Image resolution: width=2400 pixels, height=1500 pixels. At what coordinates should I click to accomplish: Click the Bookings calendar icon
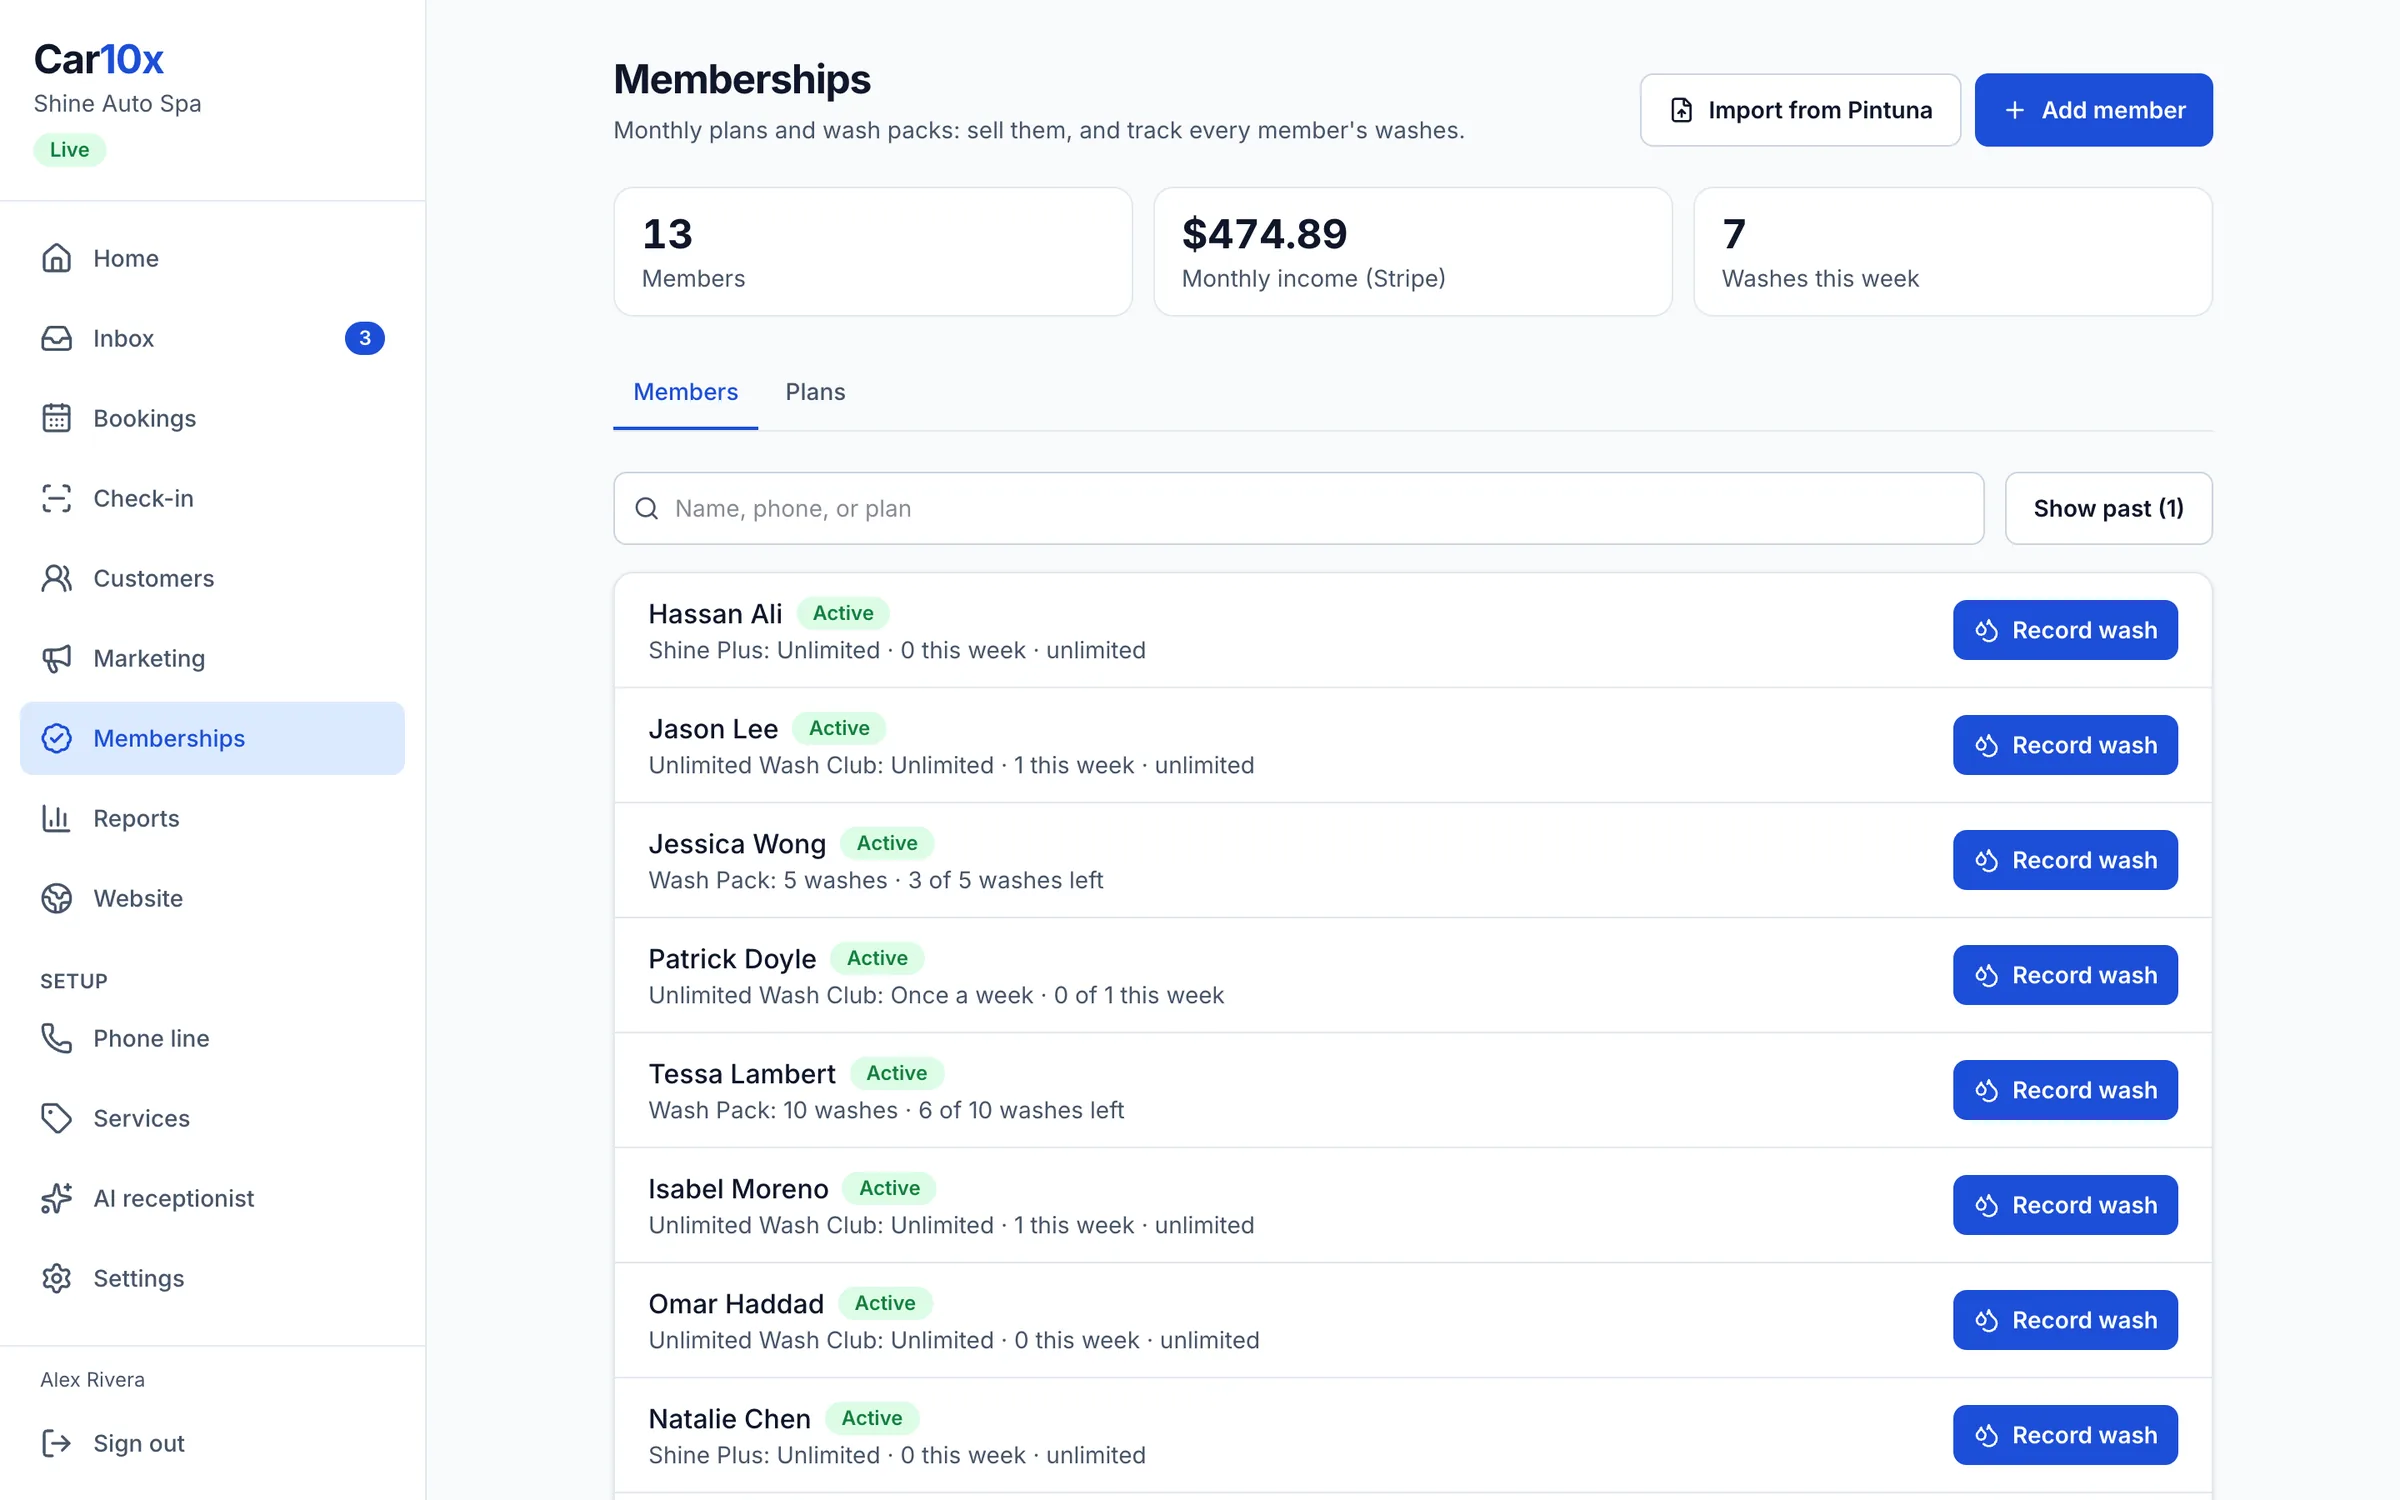pos(56,418)
